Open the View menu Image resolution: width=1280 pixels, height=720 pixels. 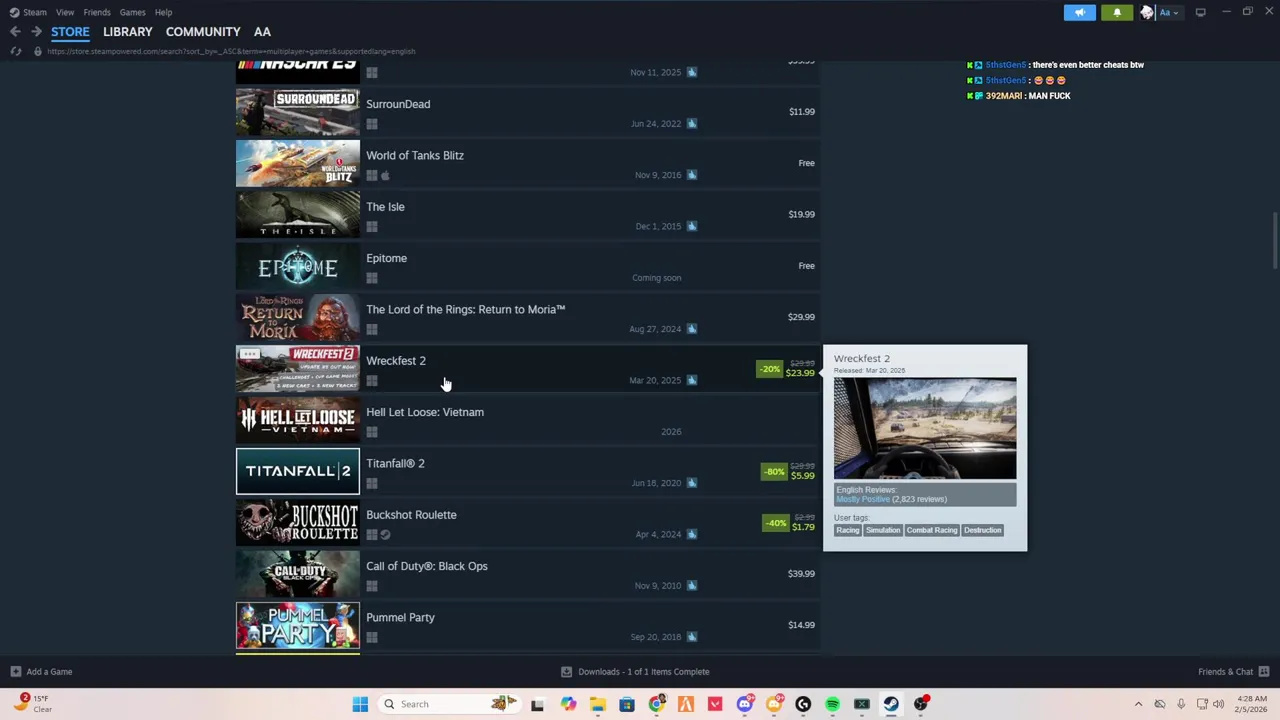tap(65, 12)
